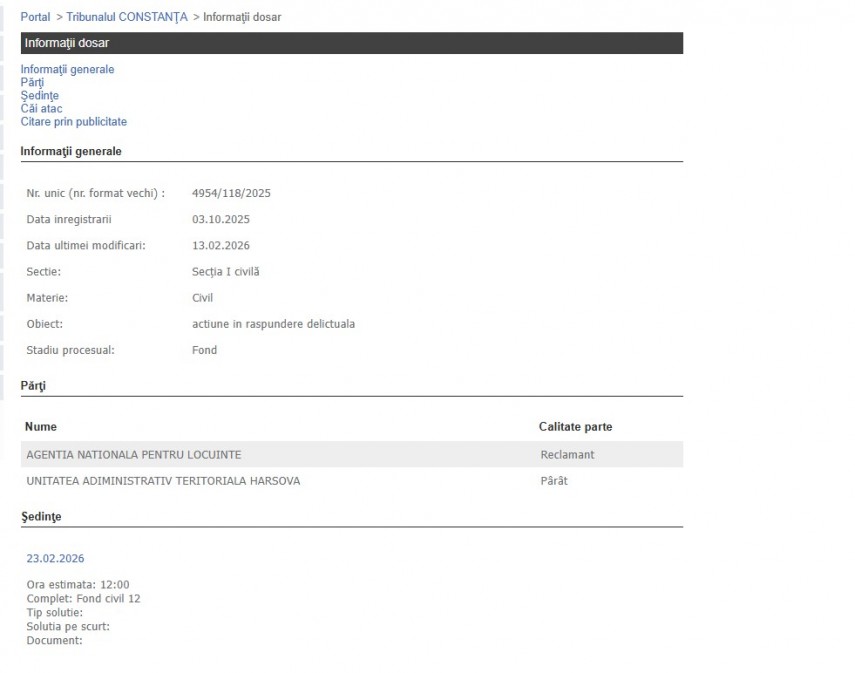Screen dimensions: 855x673
Task: Click the Nume column header
Action: click(x=41, y=427)
